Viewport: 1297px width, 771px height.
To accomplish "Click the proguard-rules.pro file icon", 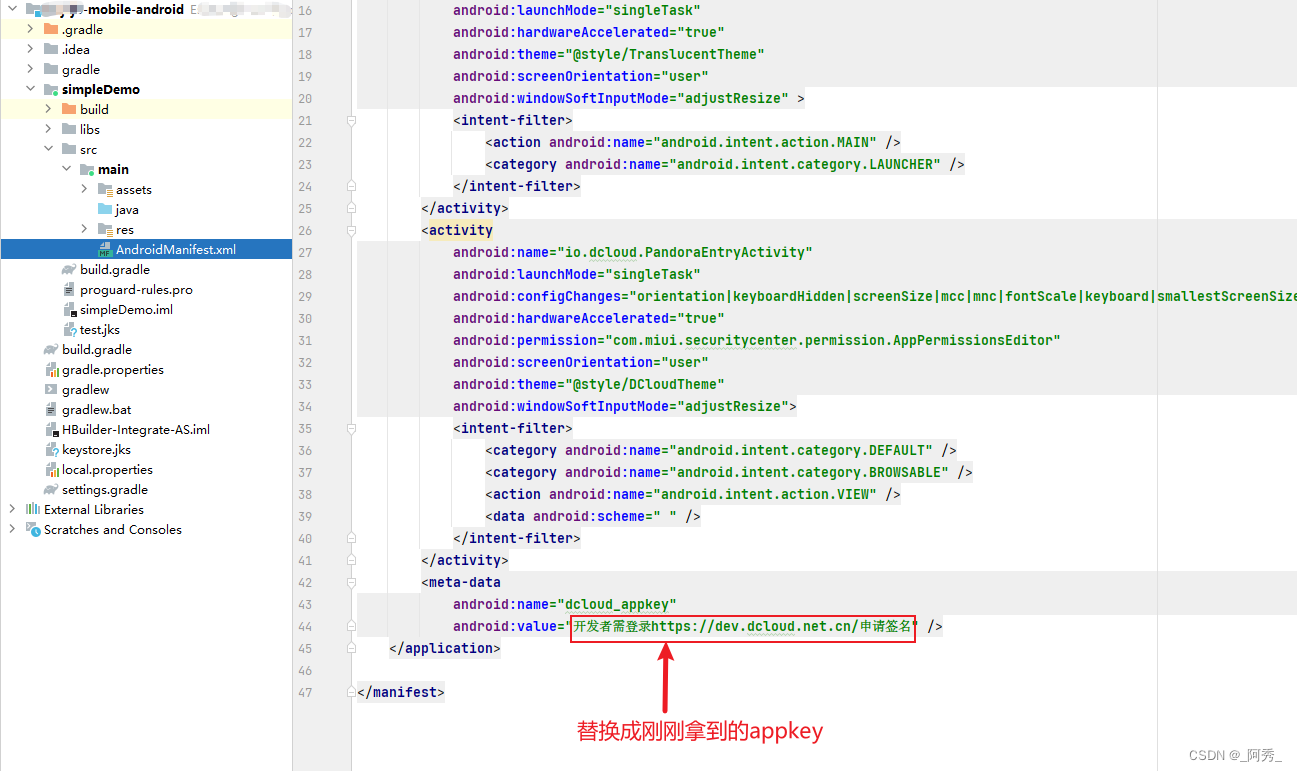I will pyautogui.click(x=69, y=289).
